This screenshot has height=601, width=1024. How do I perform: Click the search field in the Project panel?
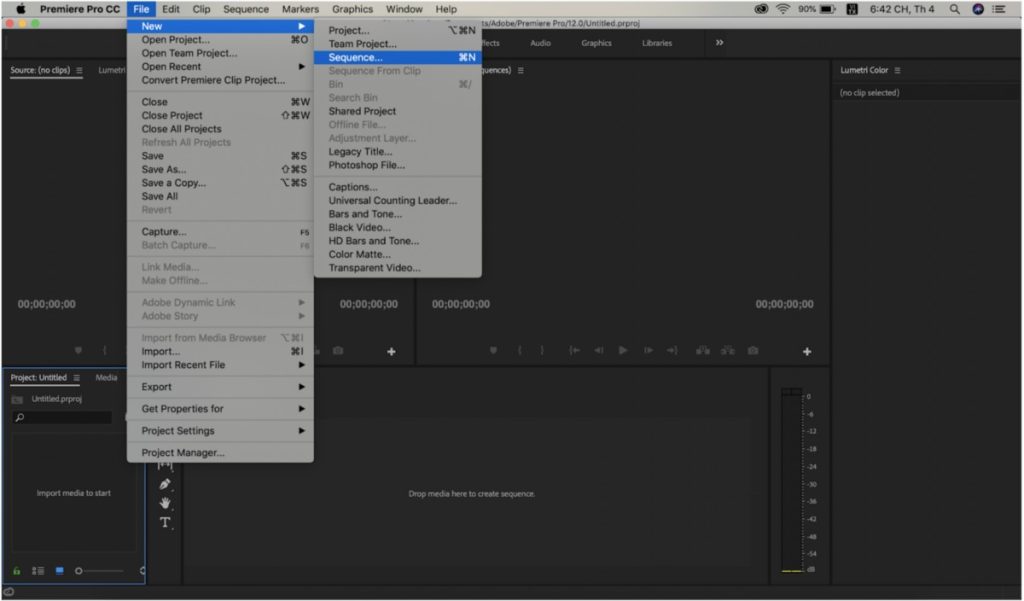pos(62,417)
